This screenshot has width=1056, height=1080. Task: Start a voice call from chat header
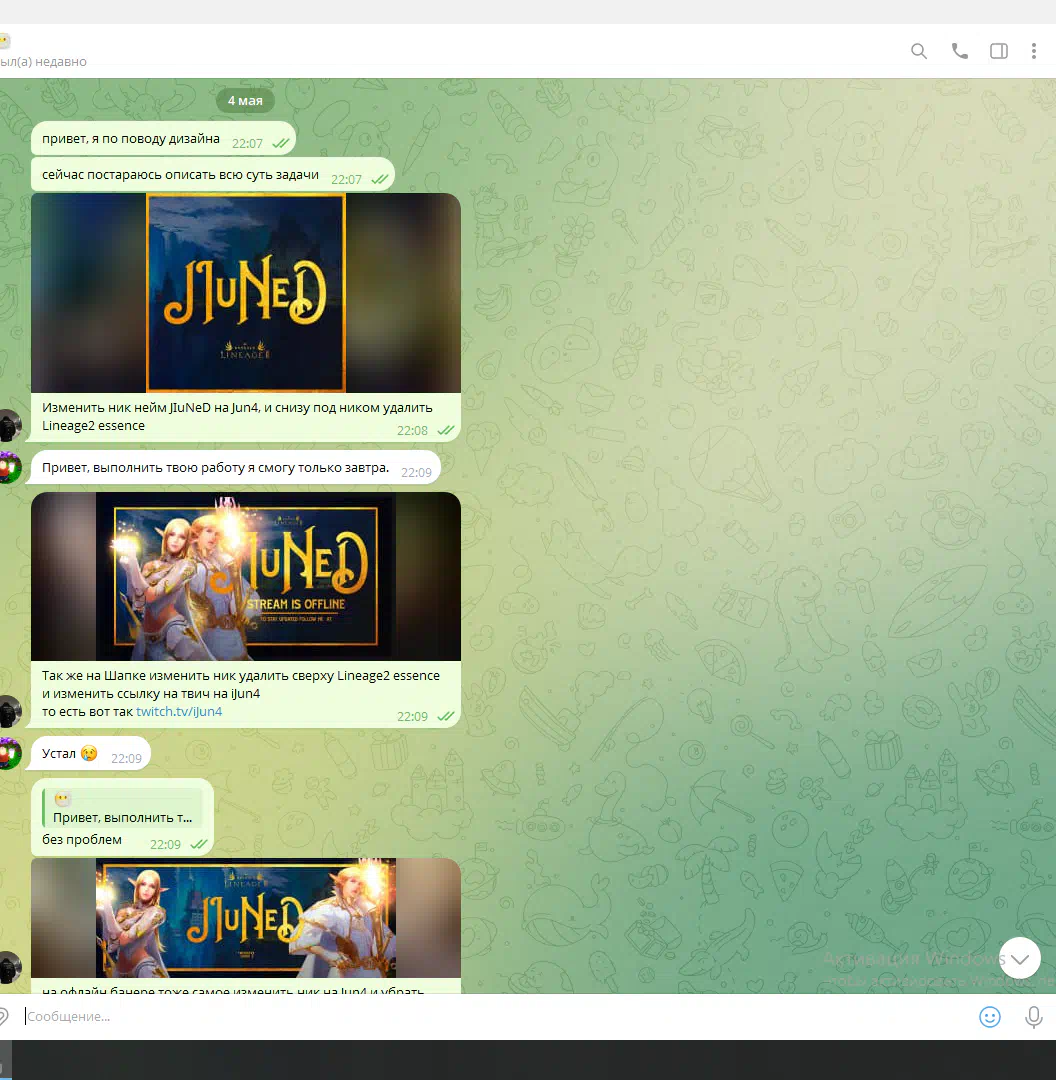960,51
